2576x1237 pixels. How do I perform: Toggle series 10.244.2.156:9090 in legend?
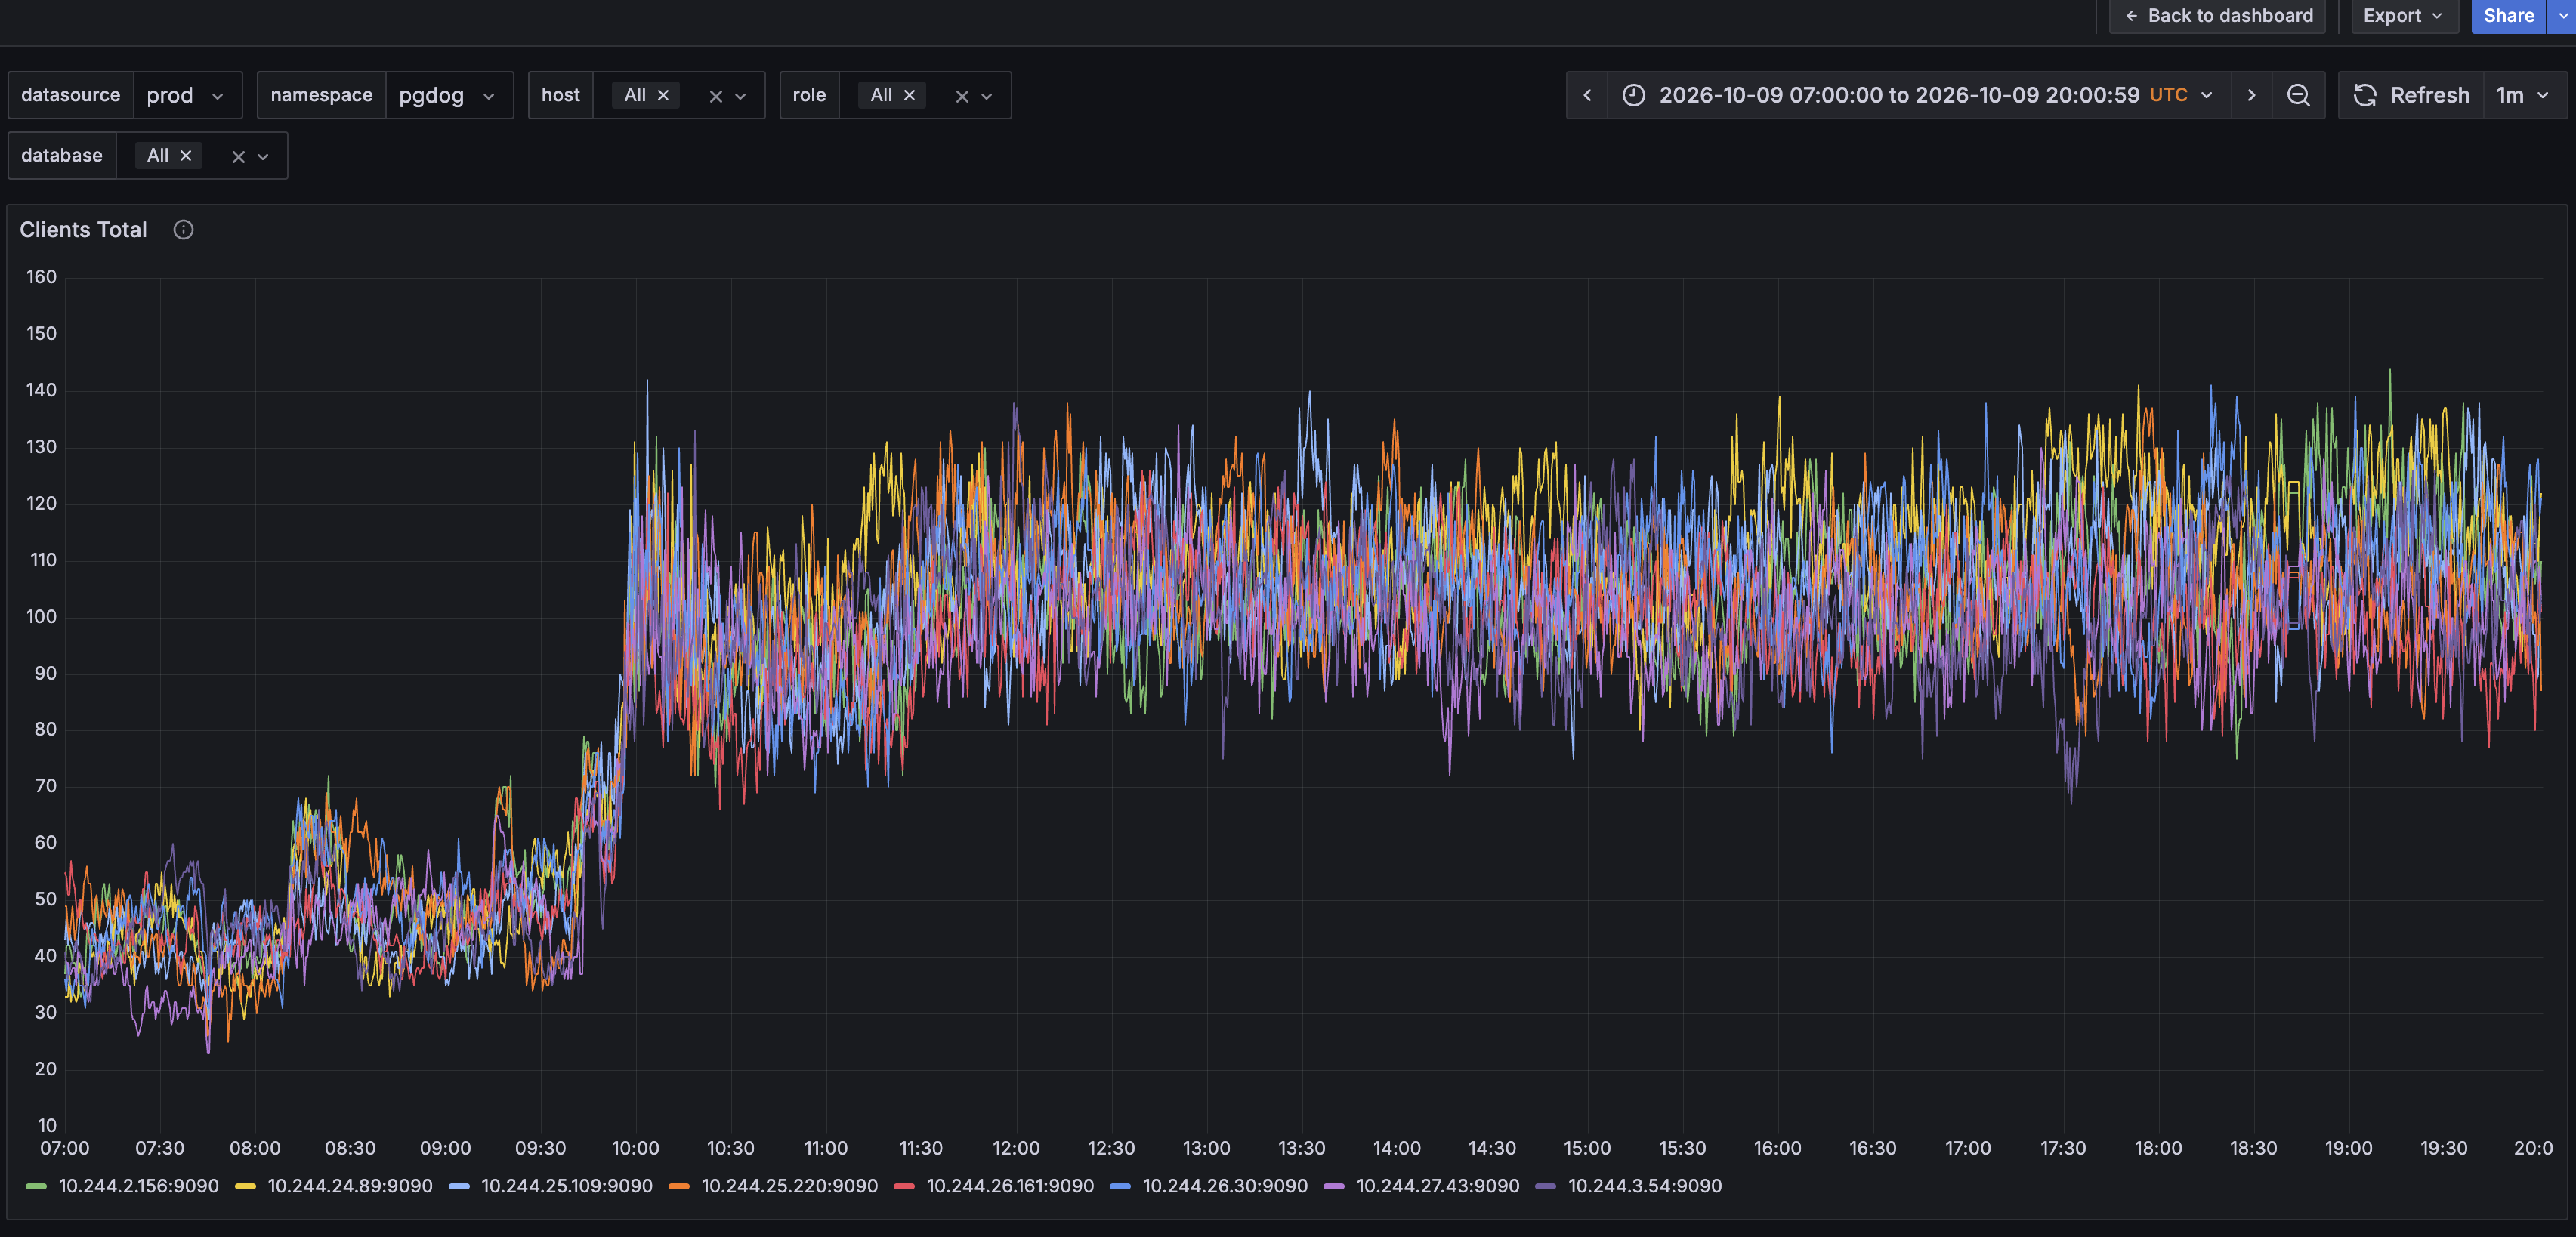tap(138, 1186)
